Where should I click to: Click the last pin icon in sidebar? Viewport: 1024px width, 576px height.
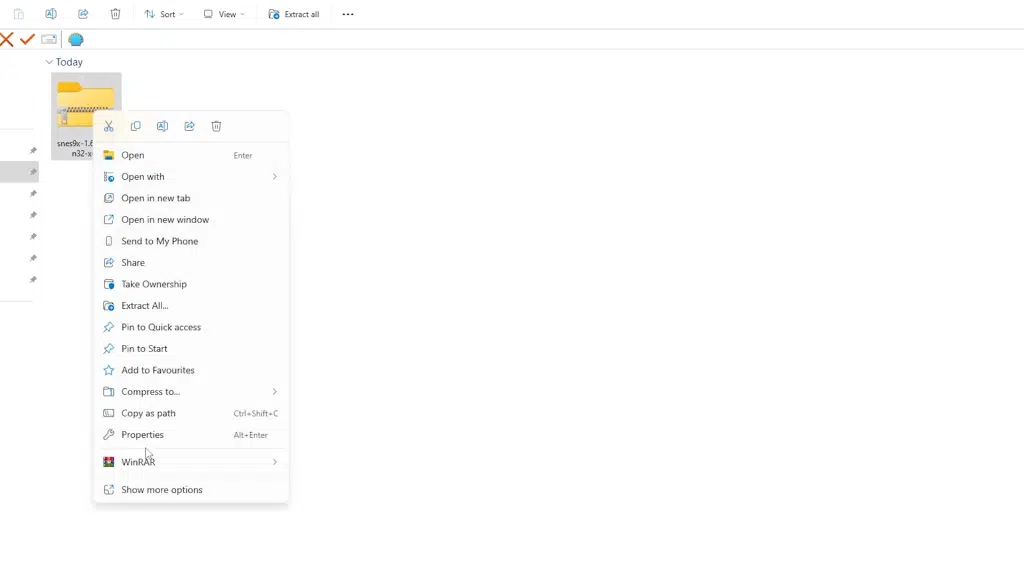pos(33,280)
